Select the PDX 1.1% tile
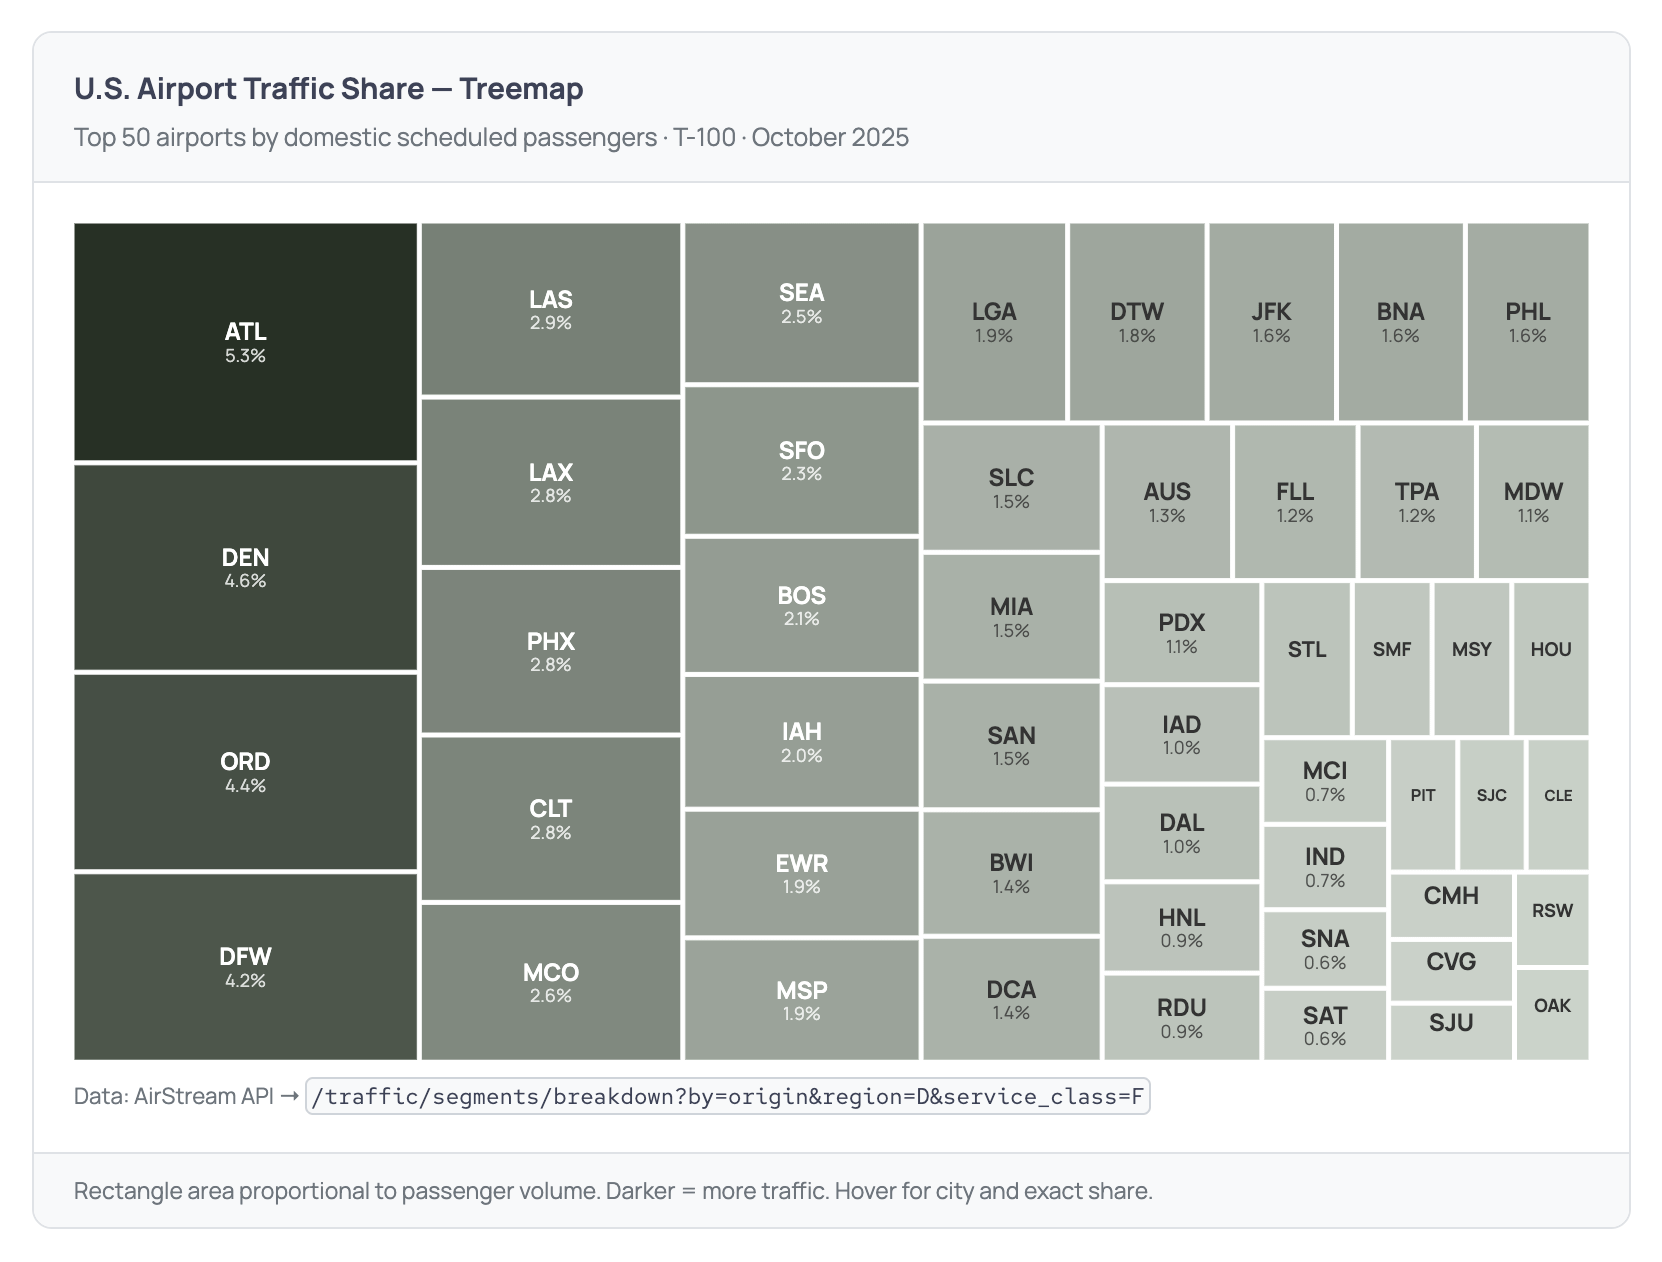The image size is (1662, 1262). coord(1181,632)
